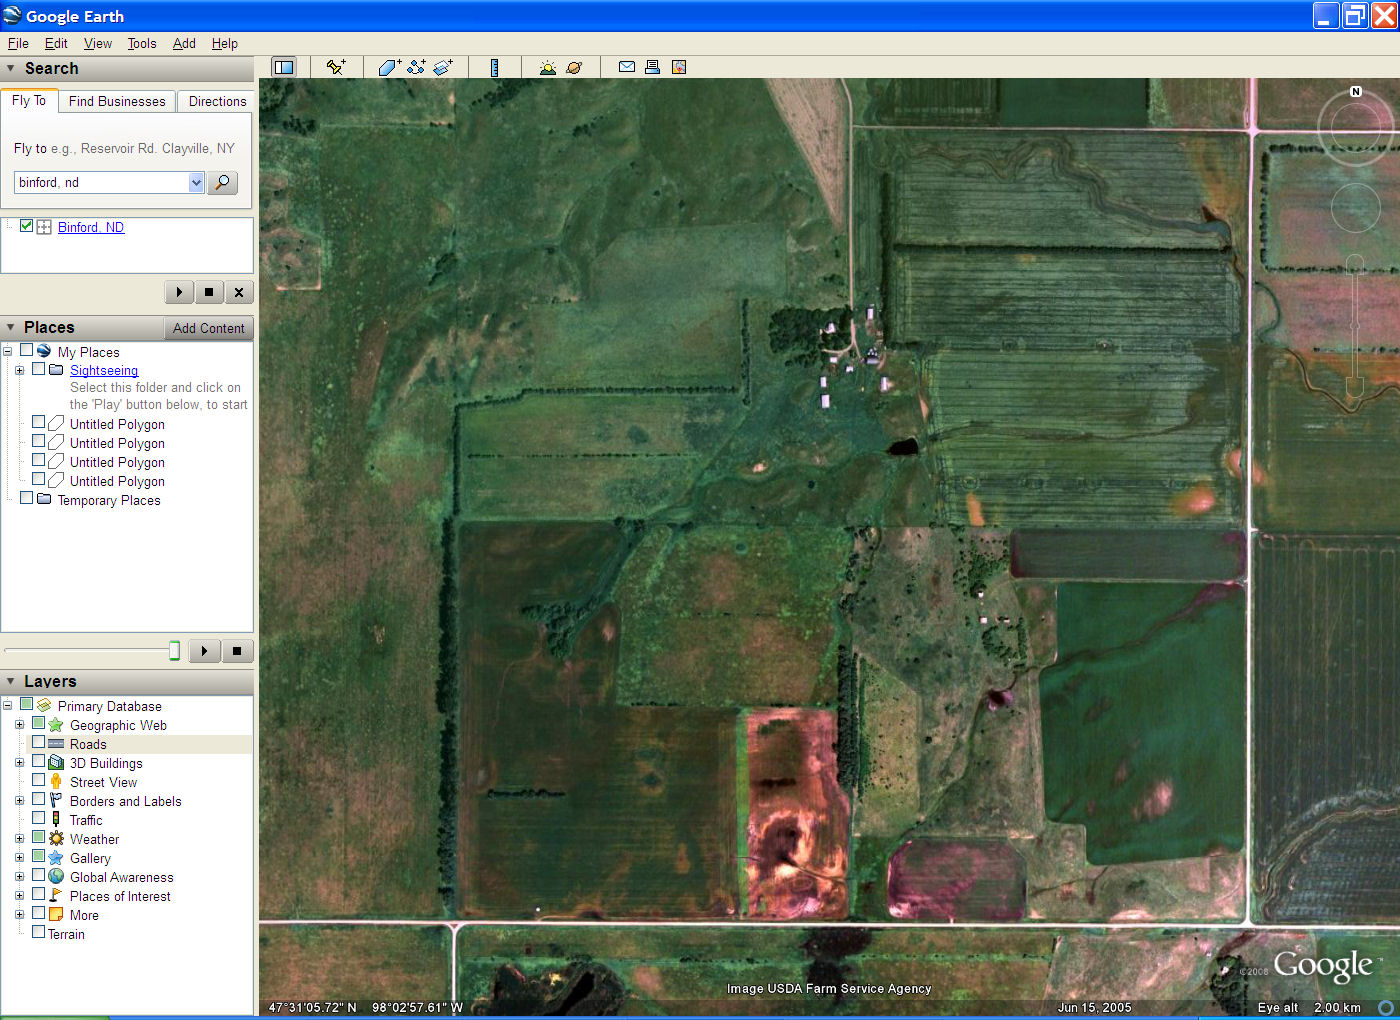Enable the Roads layer checkbox

coord(39,743)
